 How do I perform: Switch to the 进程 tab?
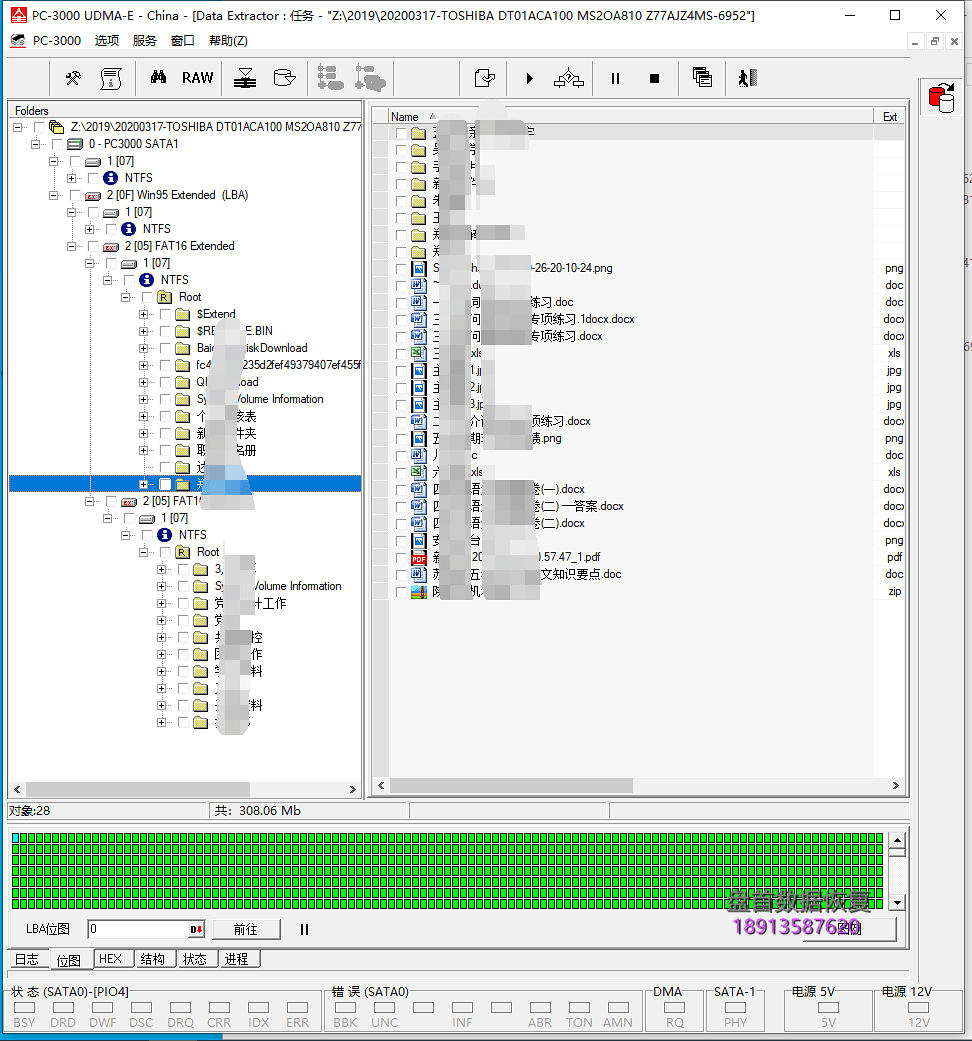[x=236, y=959]
